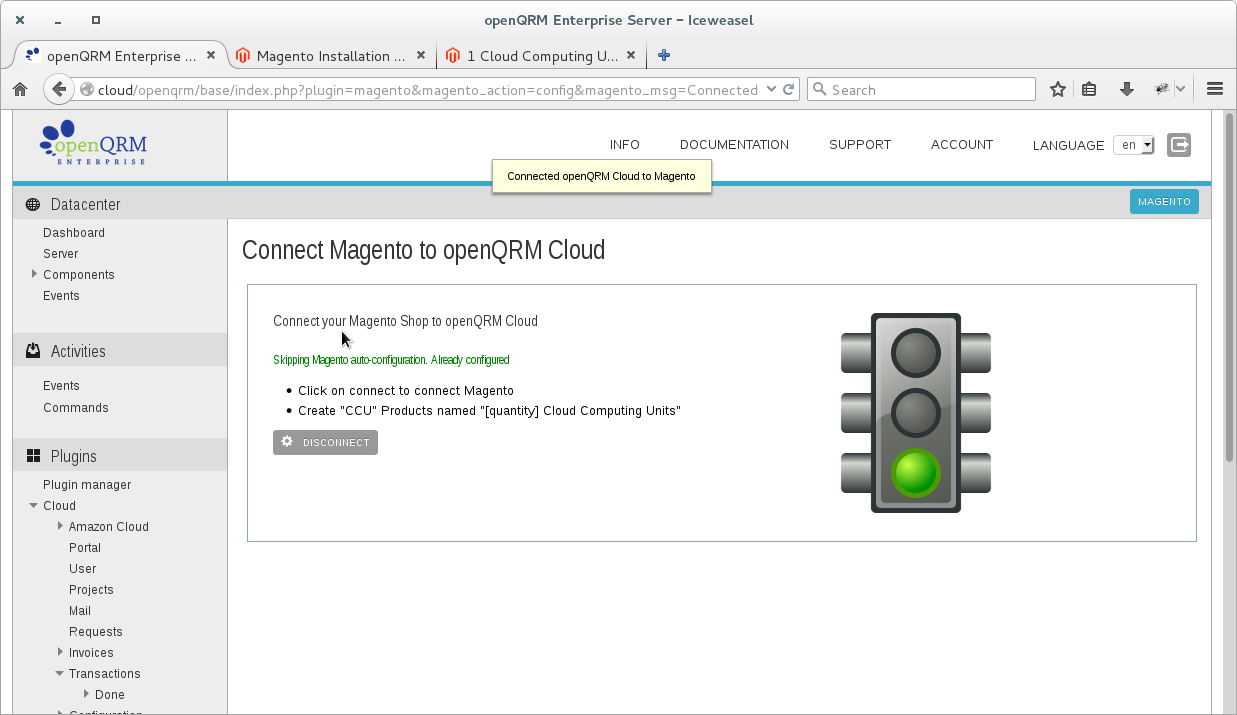Open the Dashboard link
The width and height of the screenshot is (1237, 715).
pos(74,233)
